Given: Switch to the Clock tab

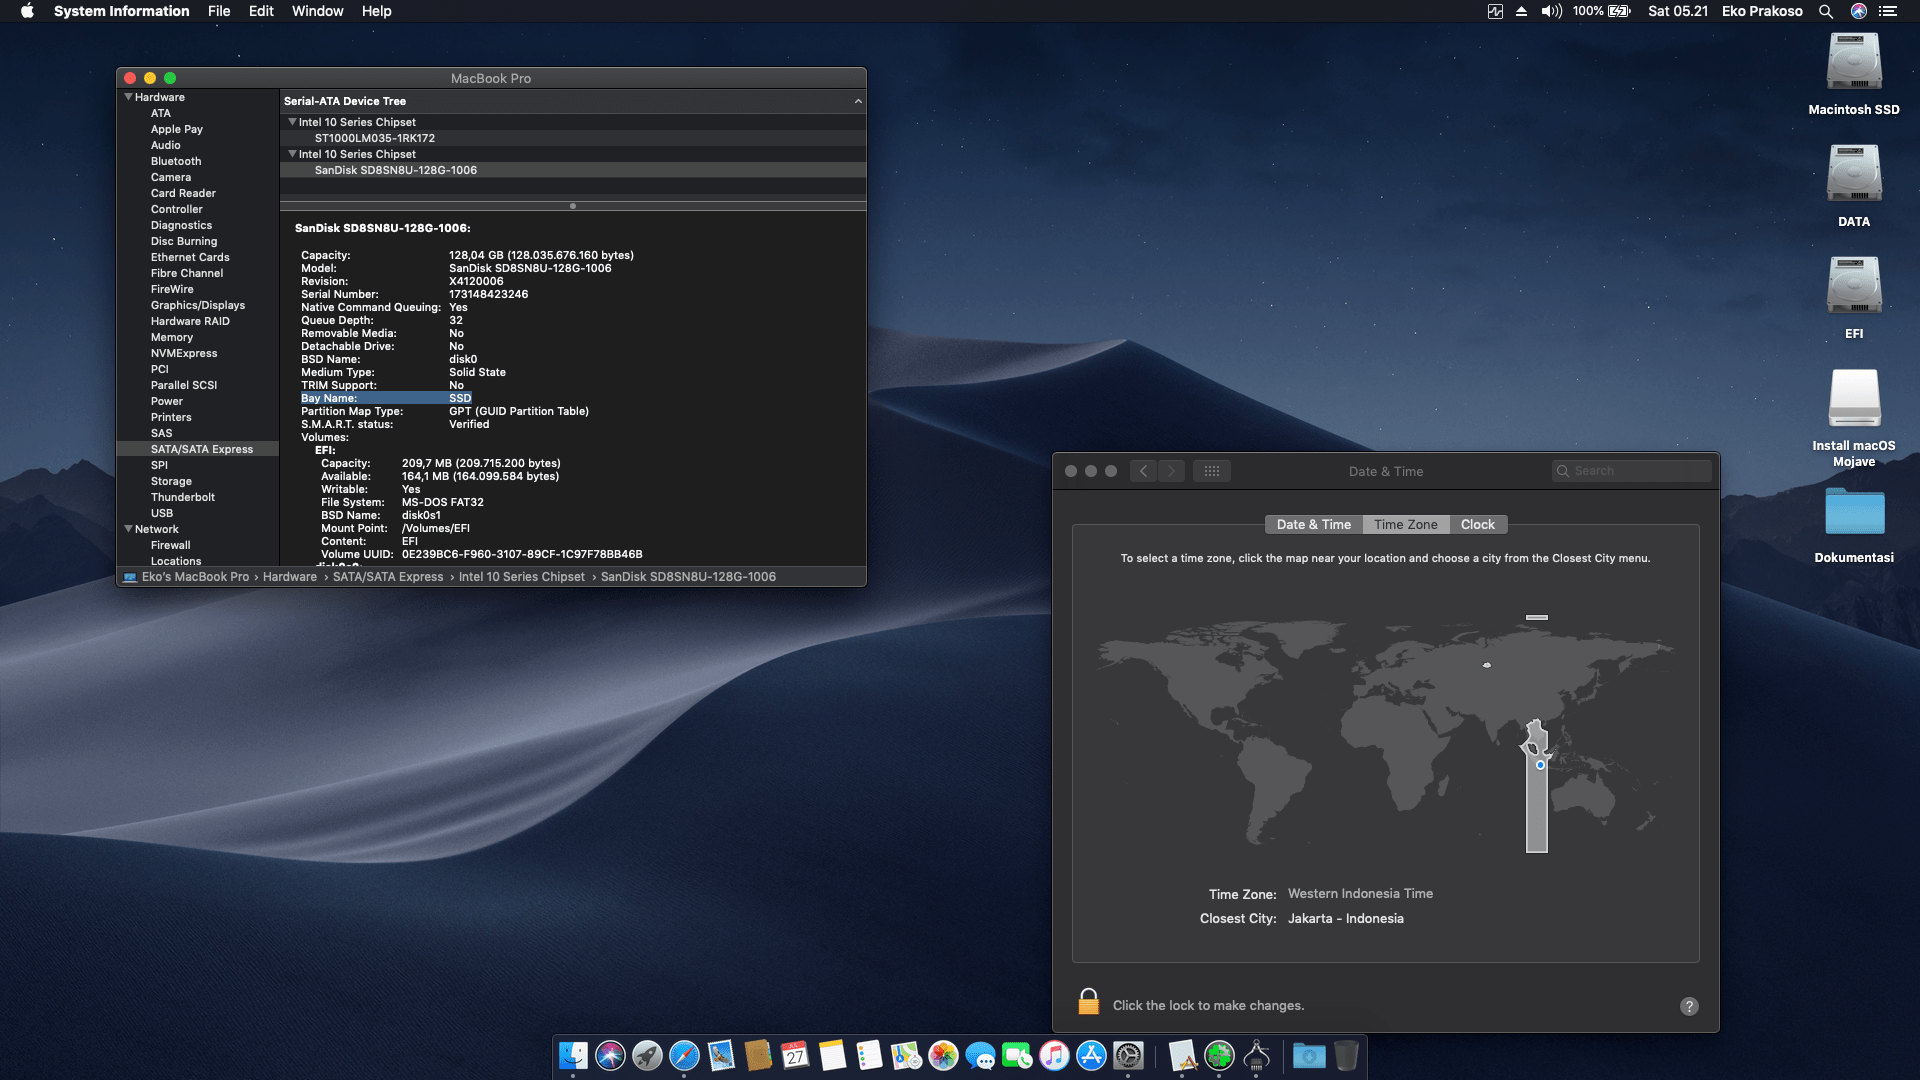Looking at the screenshot, I should tap(1478, 524).
